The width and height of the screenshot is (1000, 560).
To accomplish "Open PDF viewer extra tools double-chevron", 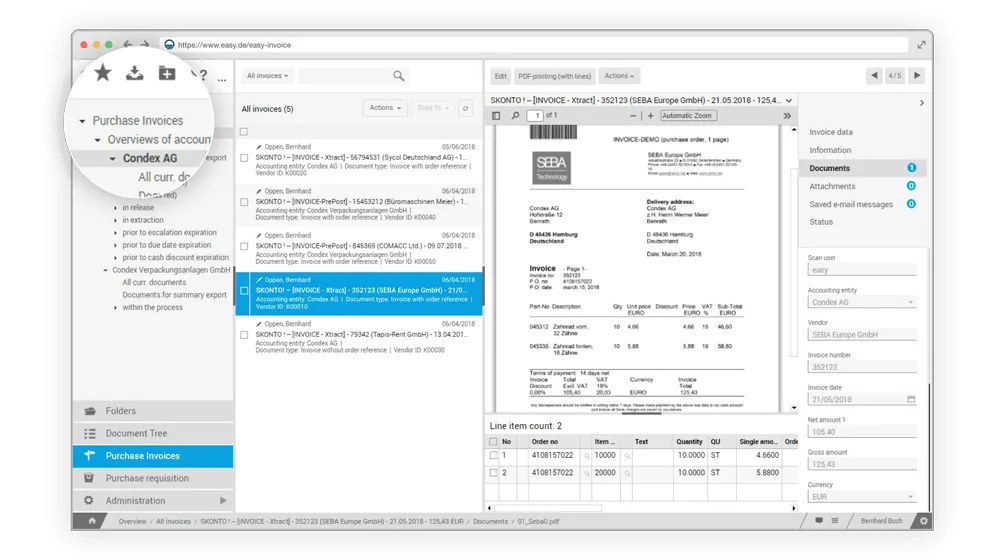I will (x=787, y=116).
